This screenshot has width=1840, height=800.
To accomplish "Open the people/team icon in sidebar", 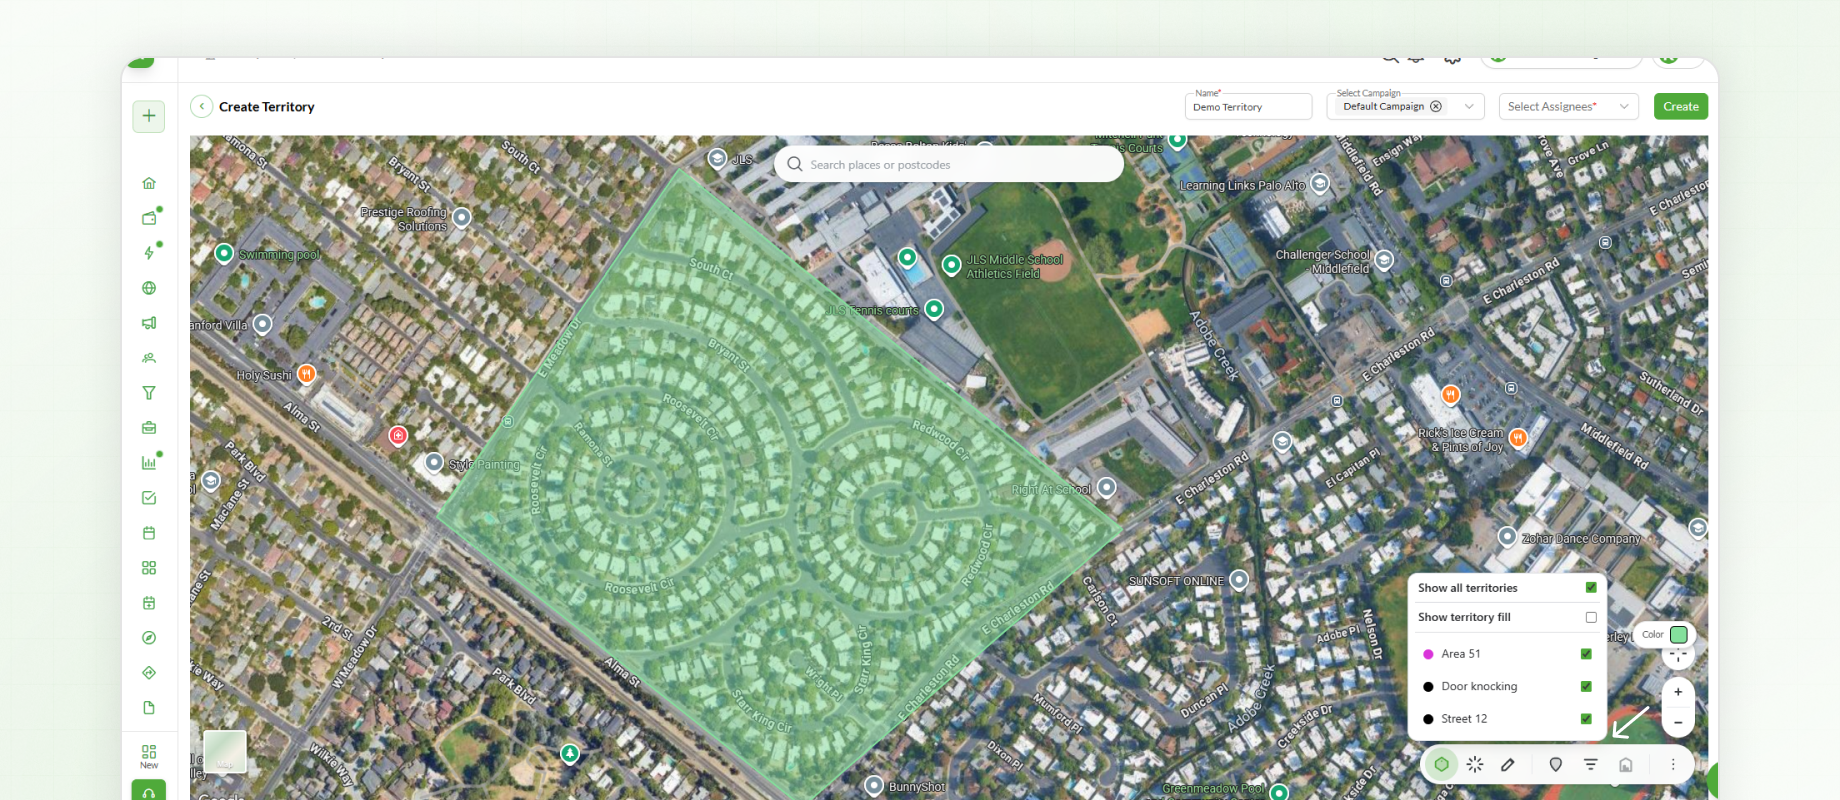I will pyautogui.click(x=149, y=358).
